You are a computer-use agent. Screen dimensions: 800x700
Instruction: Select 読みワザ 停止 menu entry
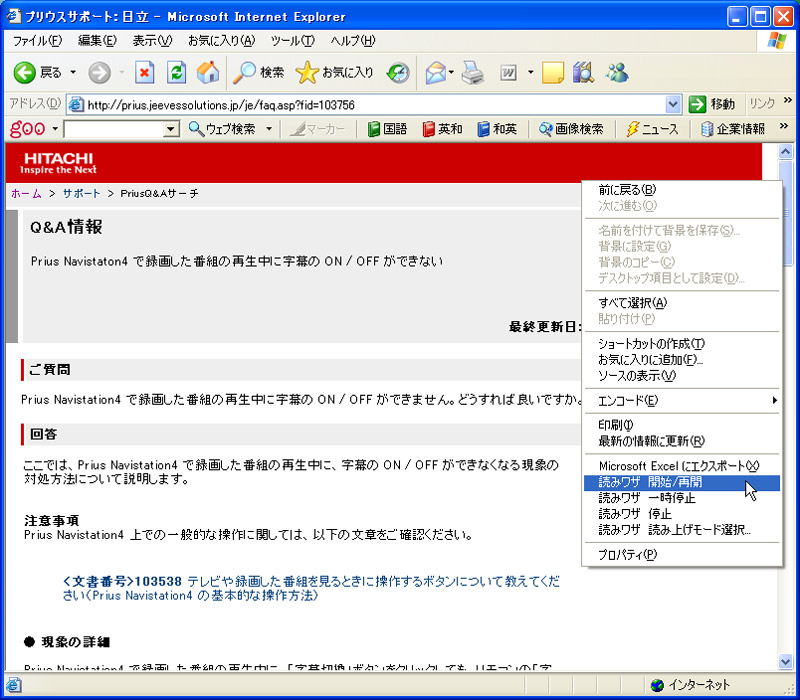point(682,514)
